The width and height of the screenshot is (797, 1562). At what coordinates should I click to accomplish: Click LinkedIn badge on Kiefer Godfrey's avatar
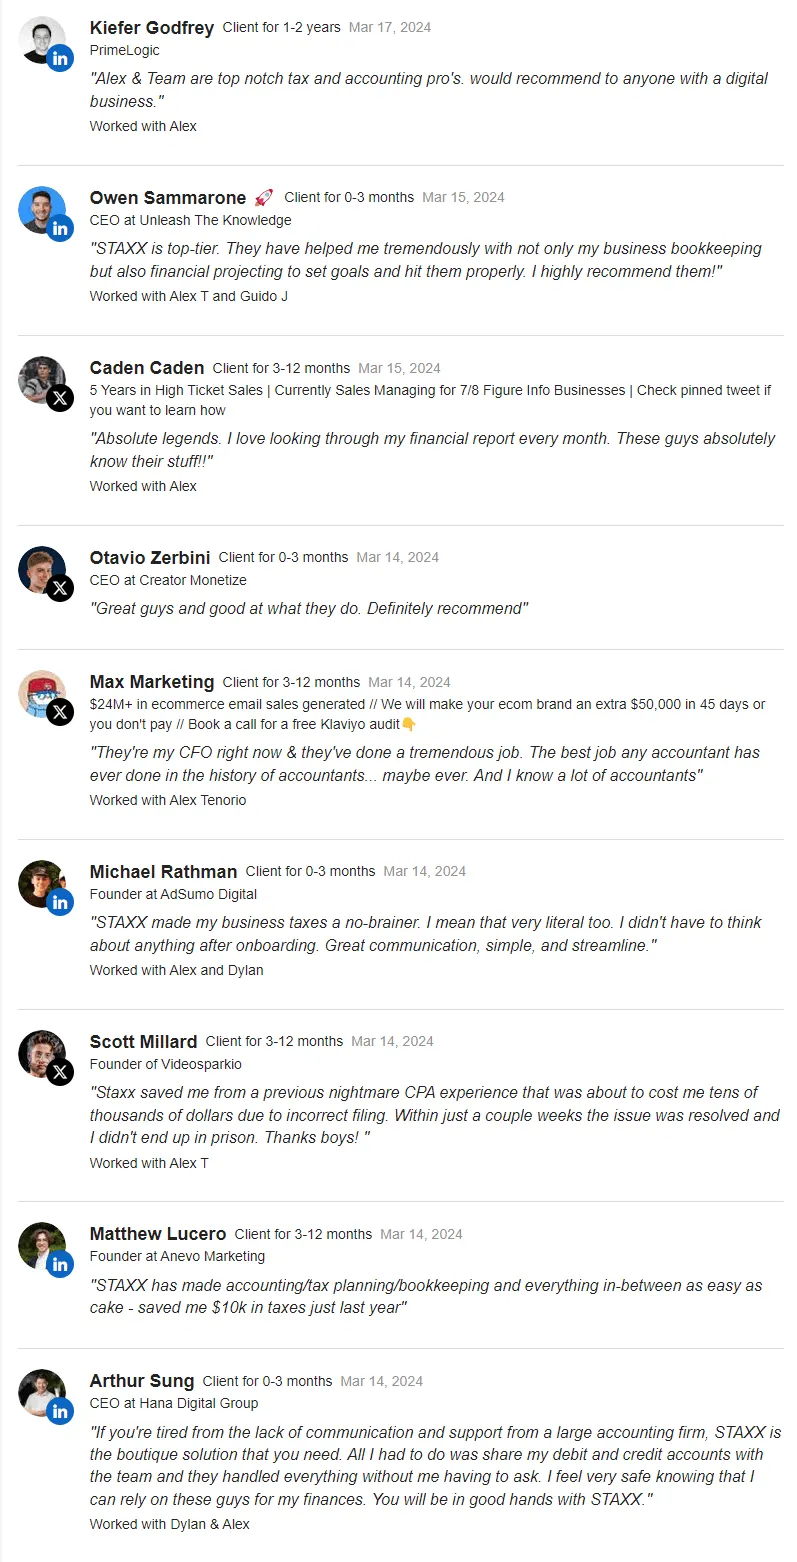[x=60, y=58]
